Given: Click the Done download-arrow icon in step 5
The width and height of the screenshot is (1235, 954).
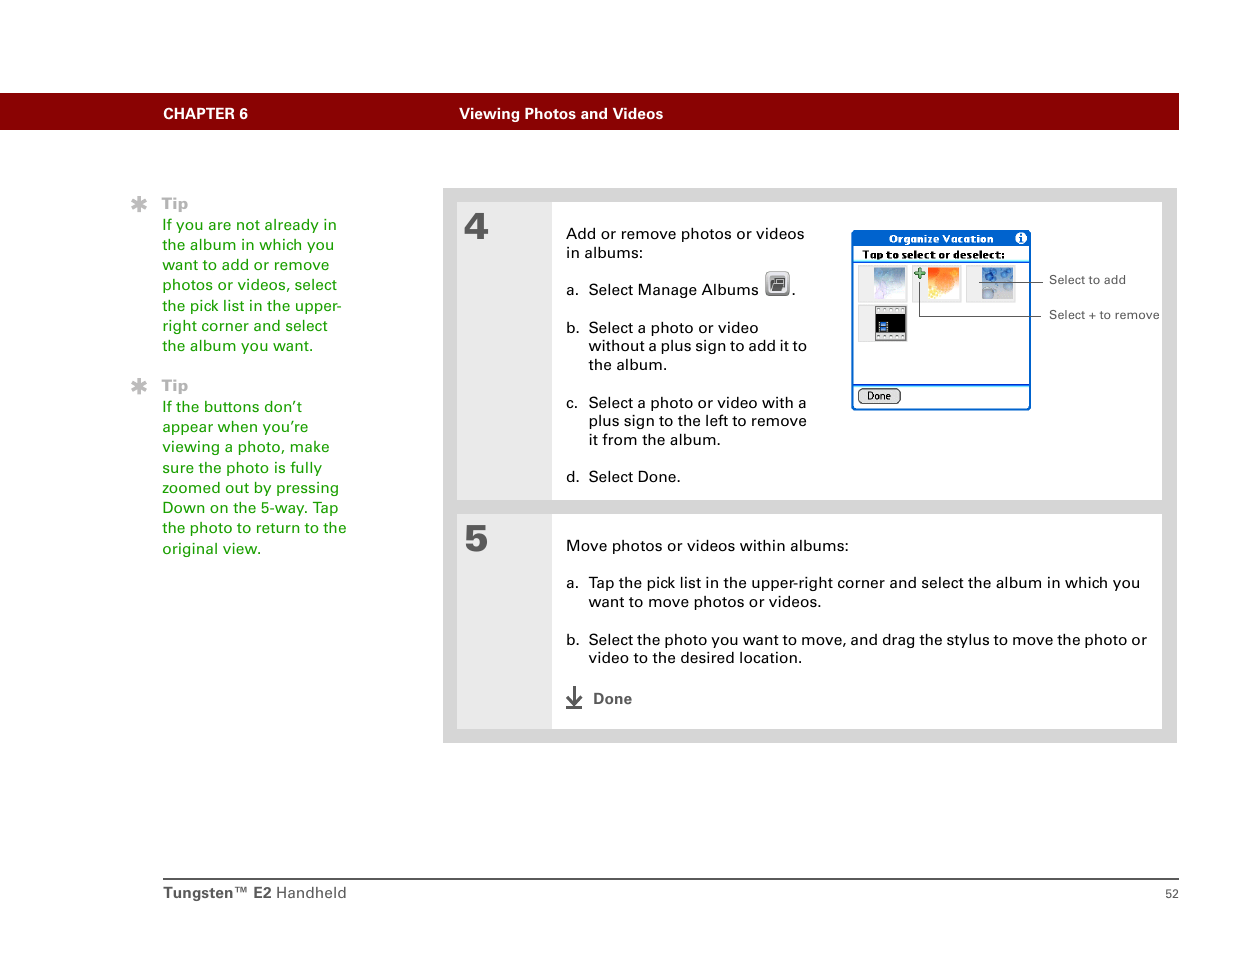Looking at the screenshot, I should (x=574, y=698).
